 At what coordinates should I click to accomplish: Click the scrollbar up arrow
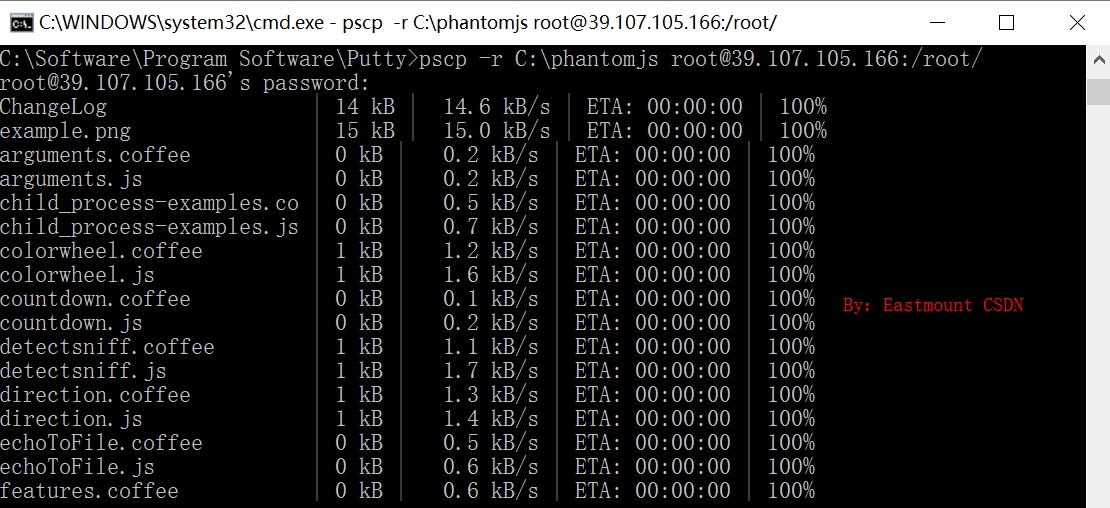pyautogui.click(x=1098, y=61)
